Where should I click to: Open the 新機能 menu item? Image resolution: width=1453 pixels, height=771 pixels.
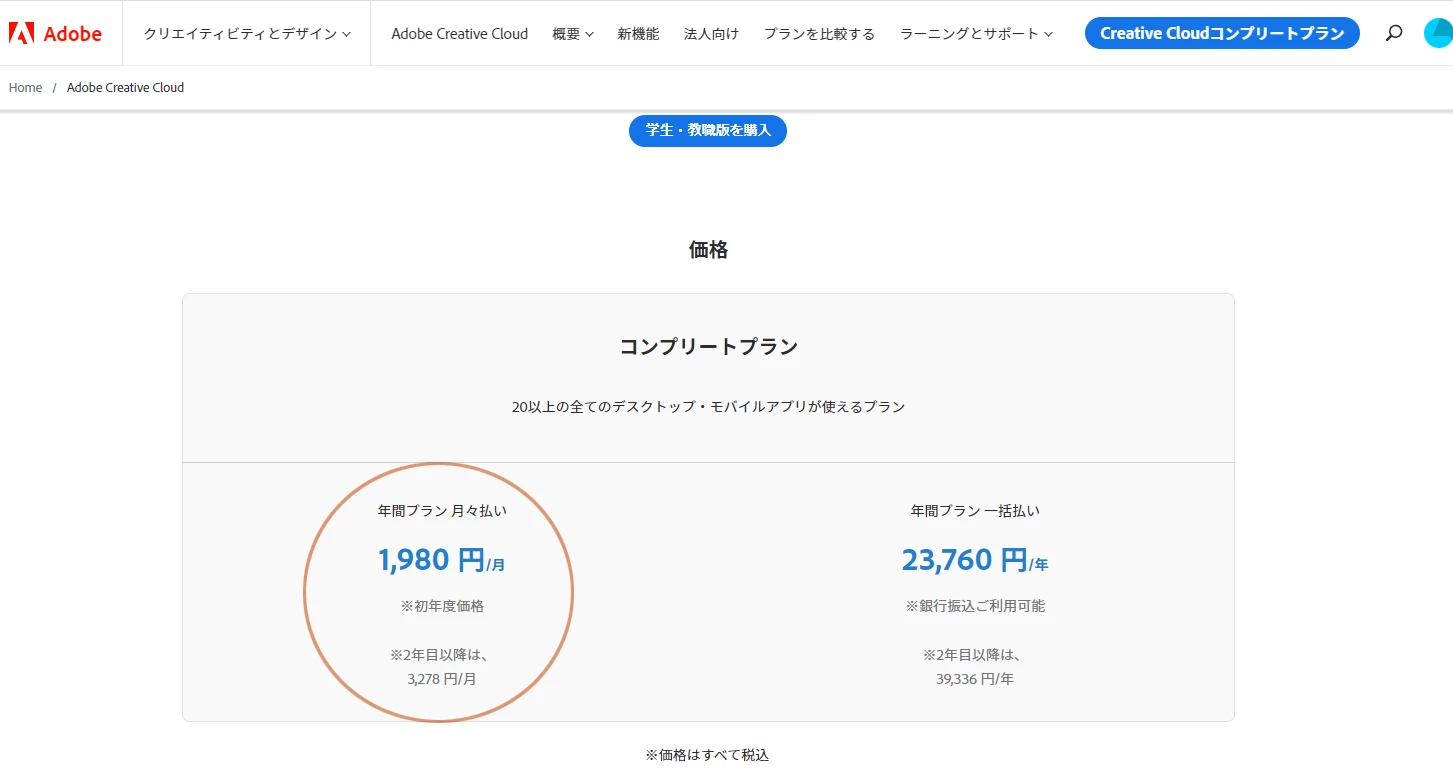[638, 33]
